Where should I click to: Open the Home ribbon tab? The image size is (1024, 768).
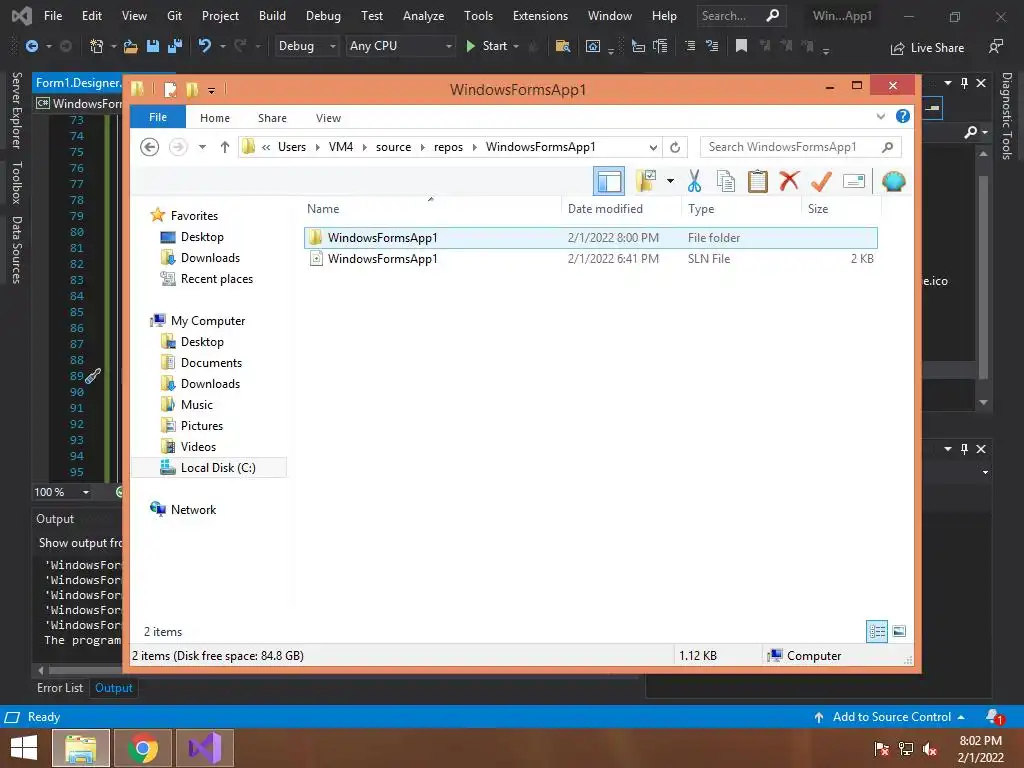[x=214, y=118]
